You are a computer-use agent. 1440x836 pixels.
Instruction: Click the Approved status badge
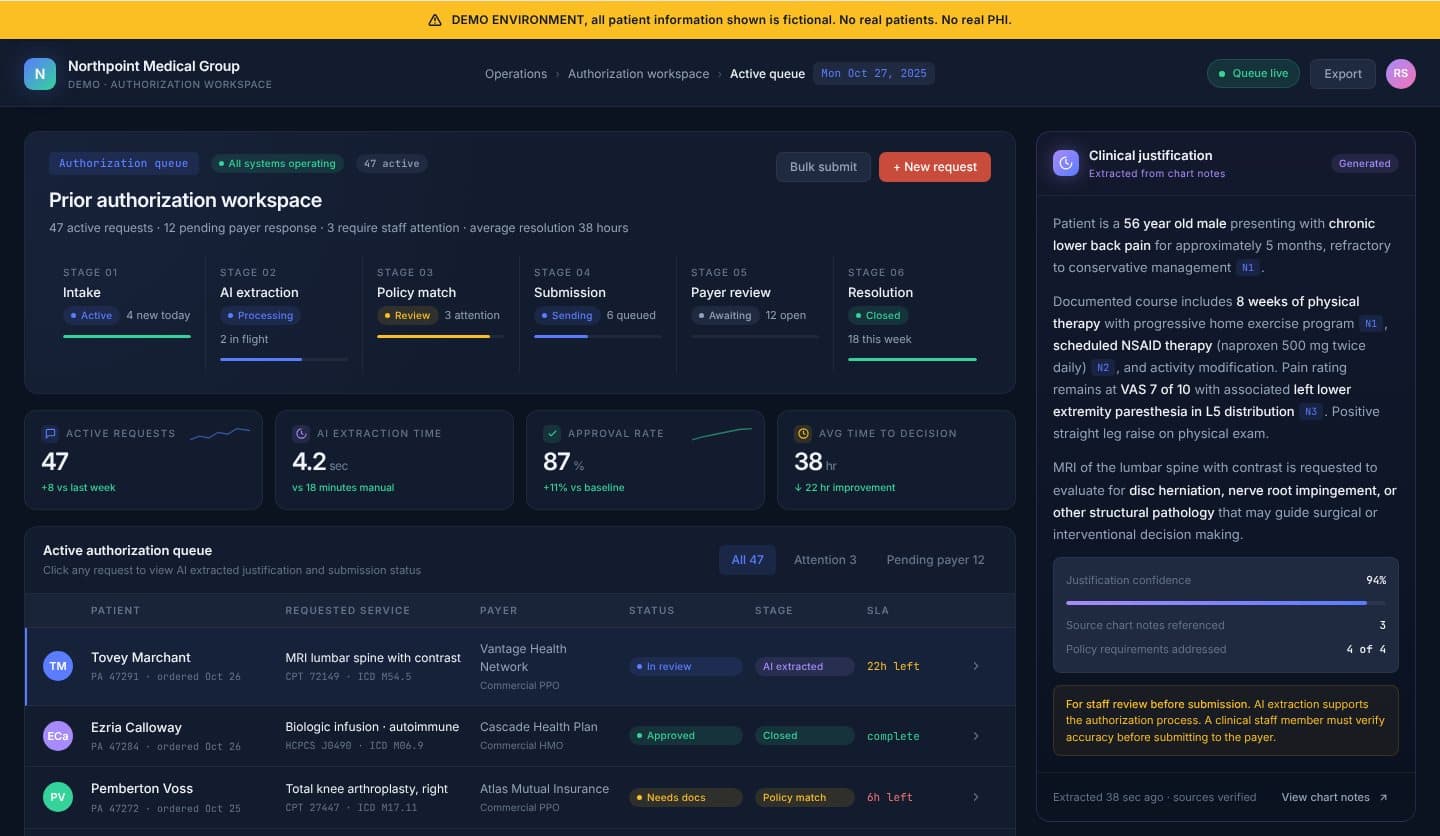[686, 736]
